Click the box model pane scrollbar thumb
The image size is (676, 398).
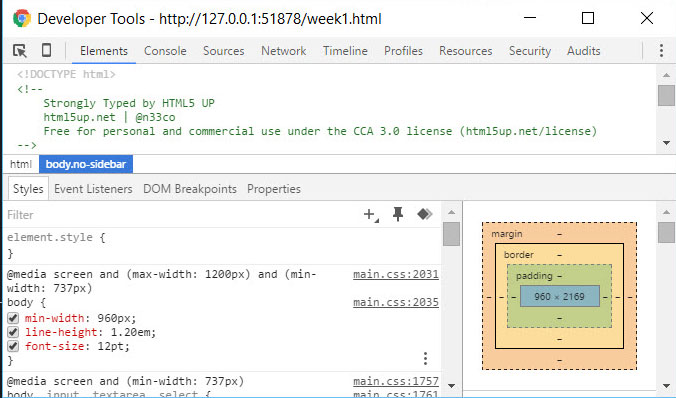pyautogui.click(x=667, y=232)
